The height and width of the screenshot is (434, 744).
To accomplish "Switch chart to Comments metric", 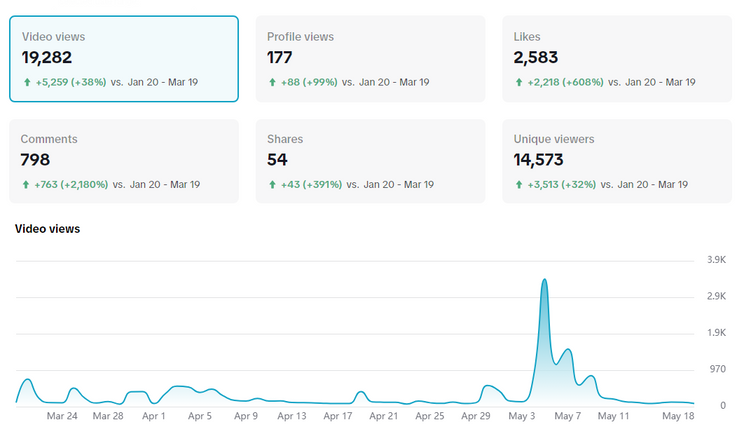I will [124, 161].
